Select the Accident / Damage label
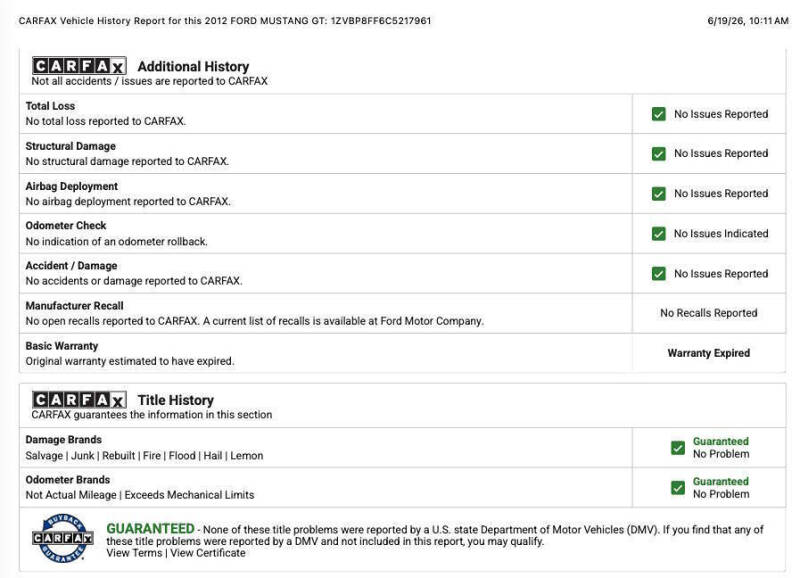 pyautogui.click(x=71, y=266)
